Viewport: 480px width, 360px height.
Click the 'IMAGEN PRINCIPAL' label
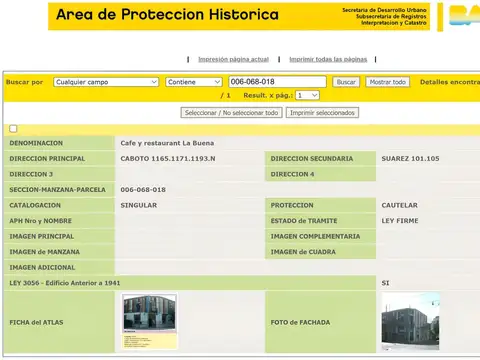(x=42, y=236)
